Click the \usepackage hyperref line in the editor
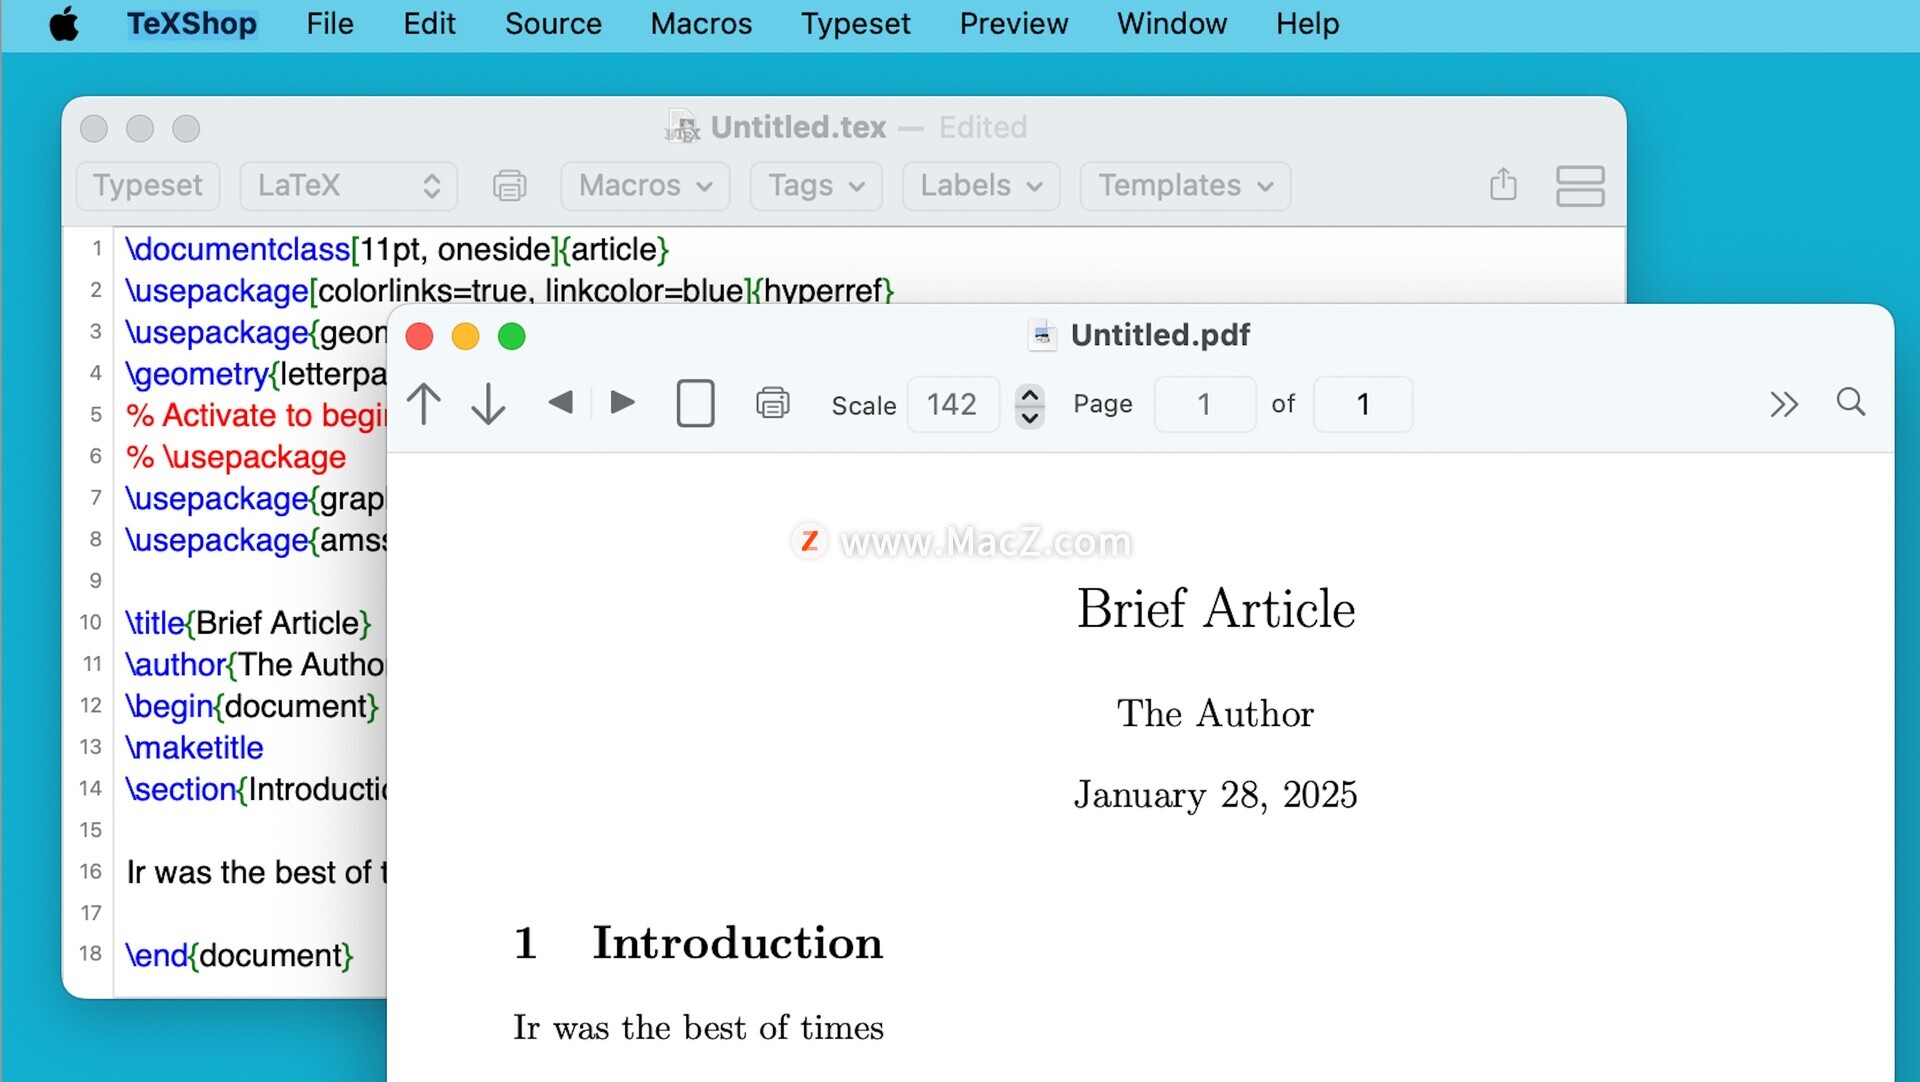This screenshot has height=1082, width=1920. (509, 291)
